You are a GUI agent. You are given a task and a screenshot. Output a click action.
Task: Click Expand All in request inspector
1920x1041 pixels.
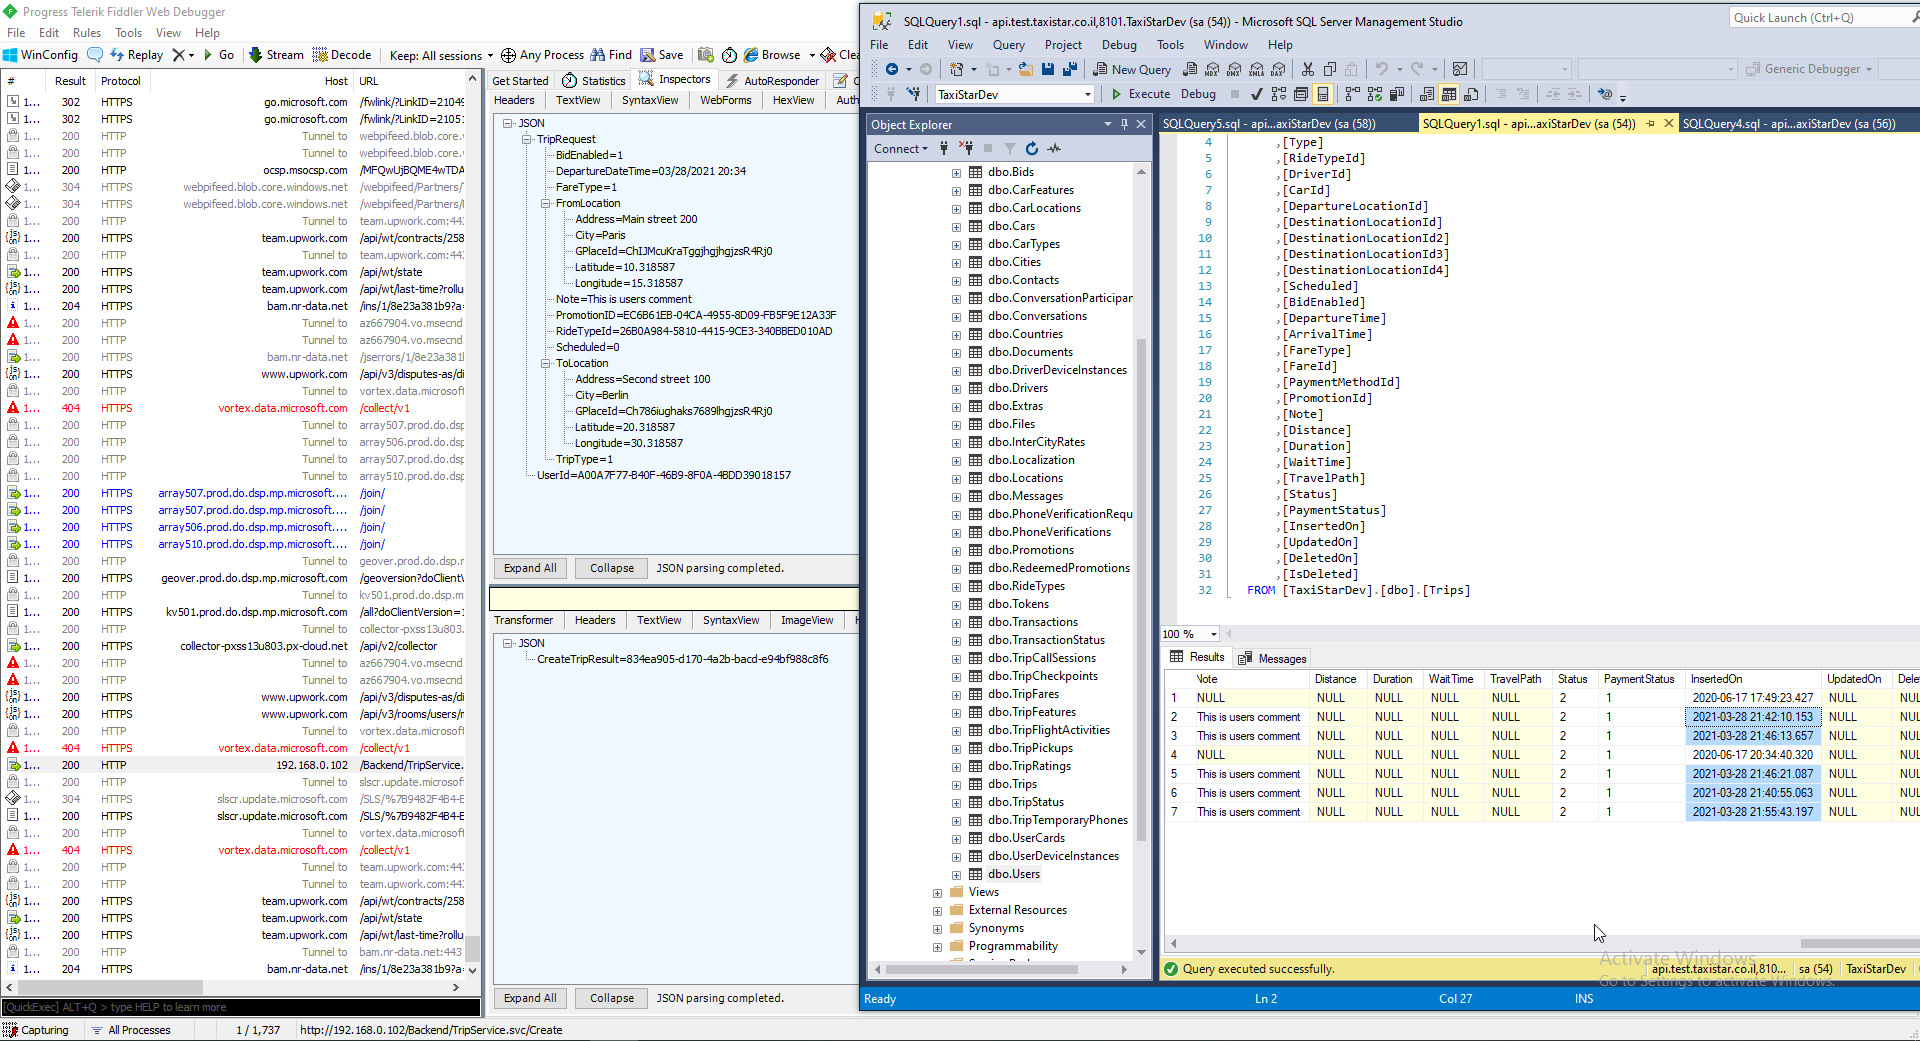click(530, 568)
